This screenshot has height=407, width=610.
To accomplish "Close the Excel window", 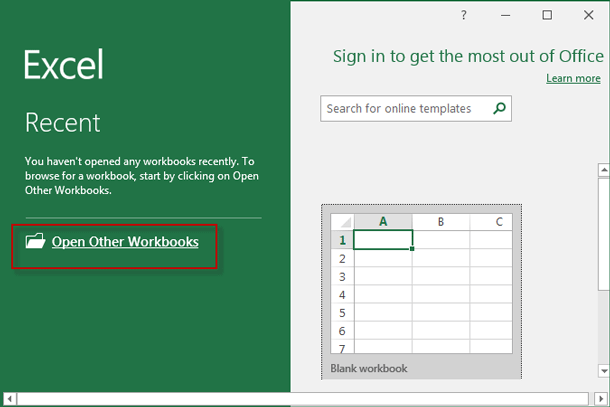I will [589, 15].
